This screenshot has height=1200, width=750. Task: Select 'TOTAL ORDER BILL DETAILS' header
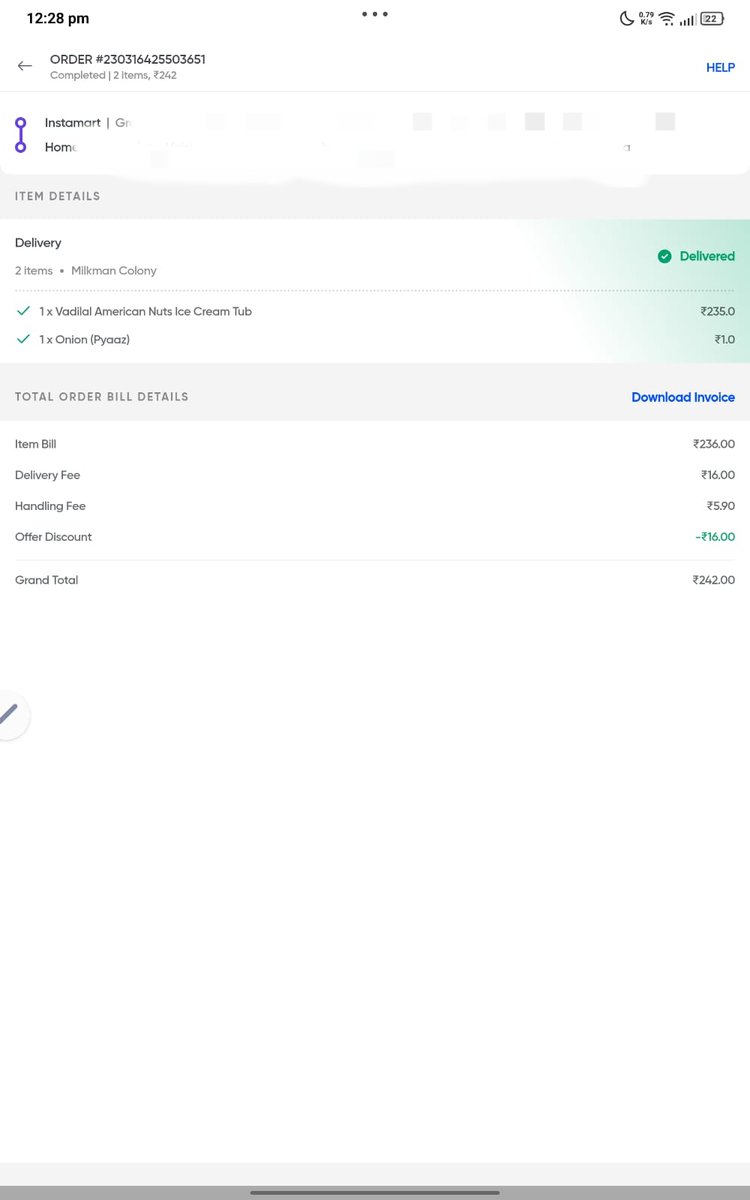101,397
